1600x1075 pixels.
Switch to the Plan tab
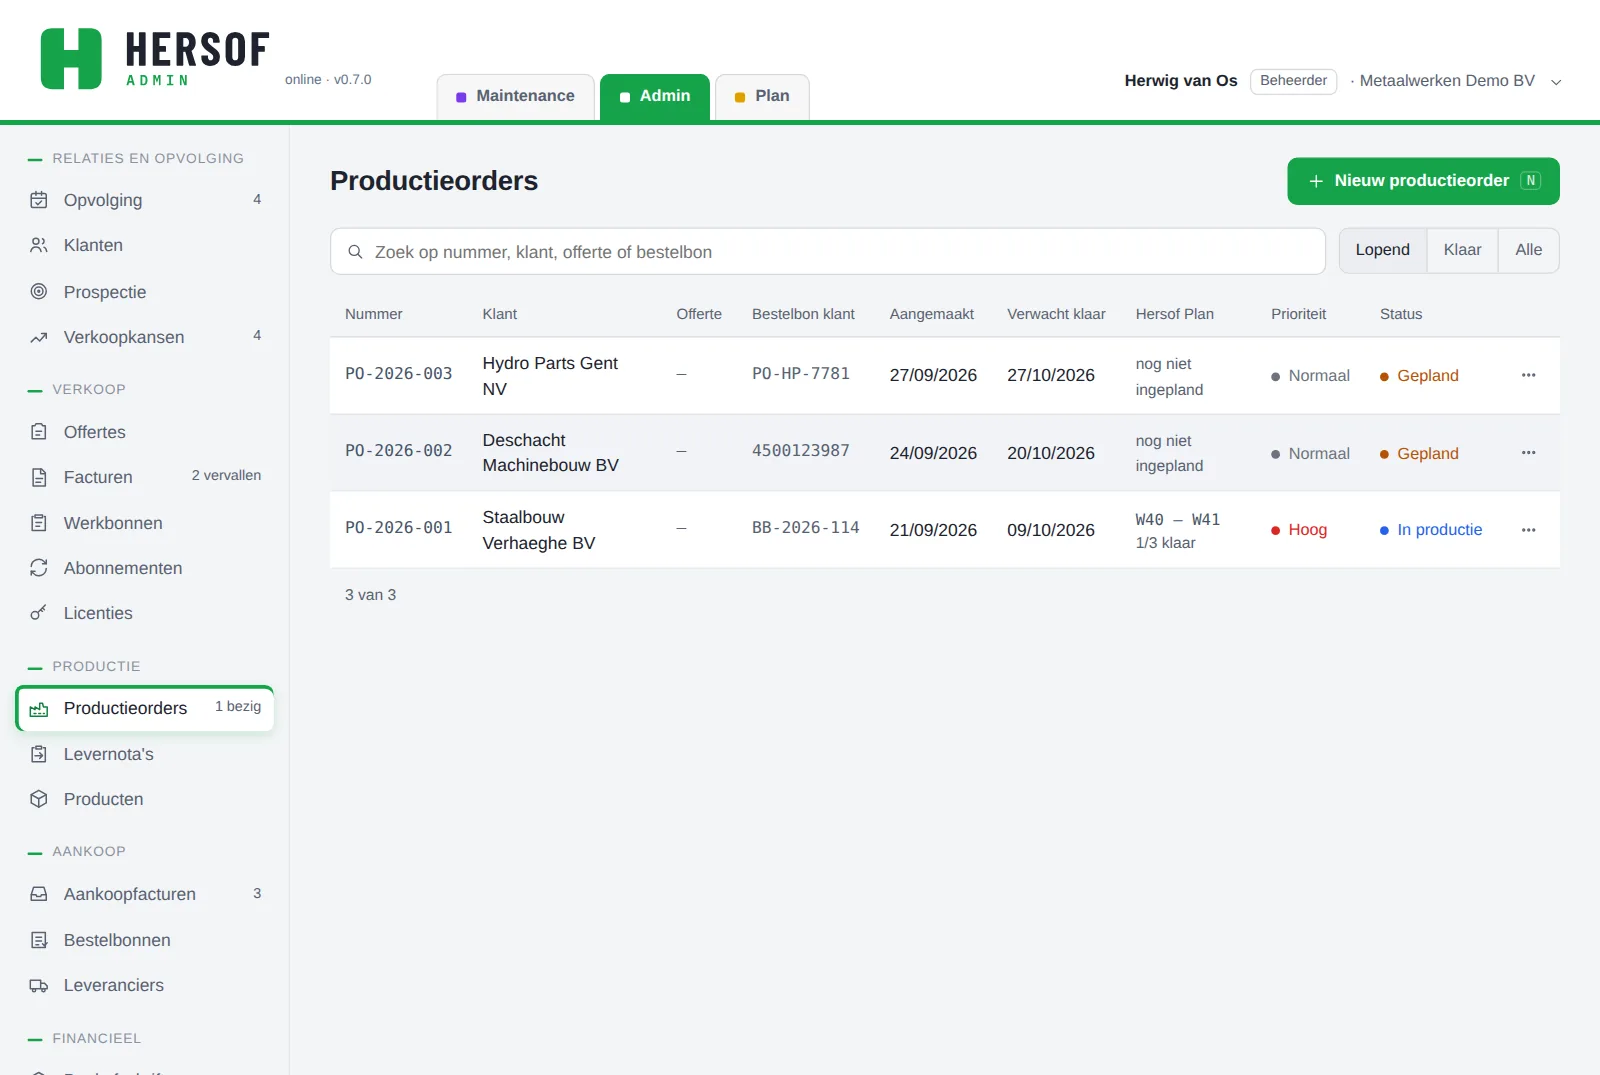coord(762,97)
